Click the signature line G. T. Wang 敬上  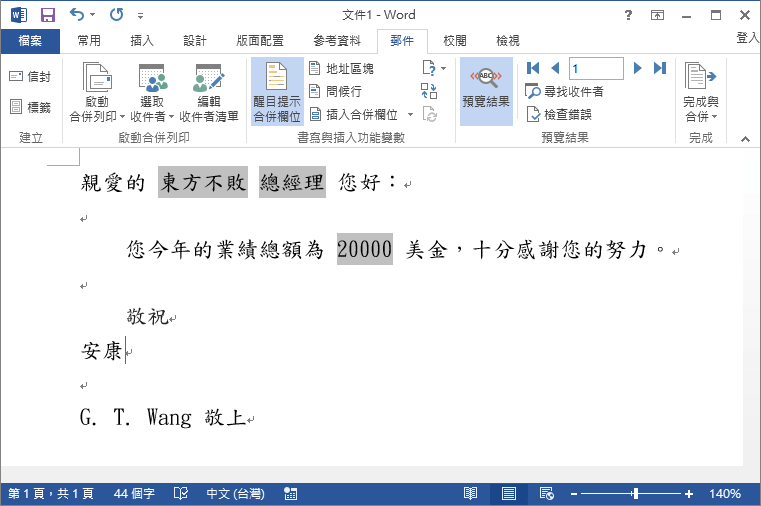tap(164, 417)
